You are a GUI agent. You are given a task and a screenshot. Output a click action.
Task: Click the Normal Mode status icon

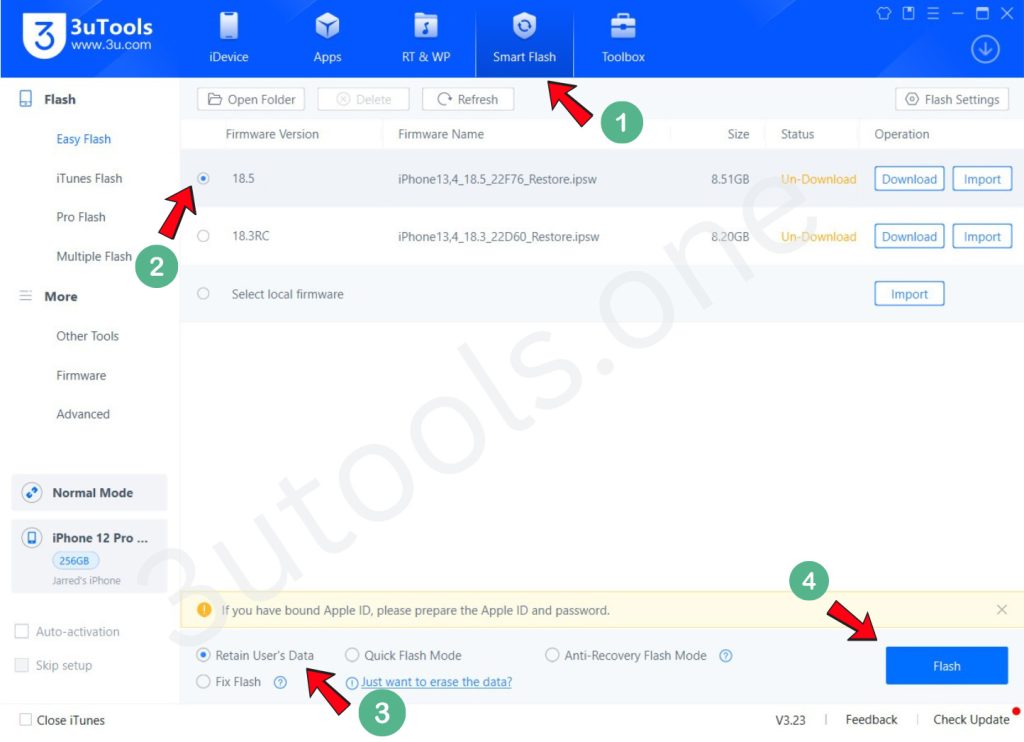[31, 492]
